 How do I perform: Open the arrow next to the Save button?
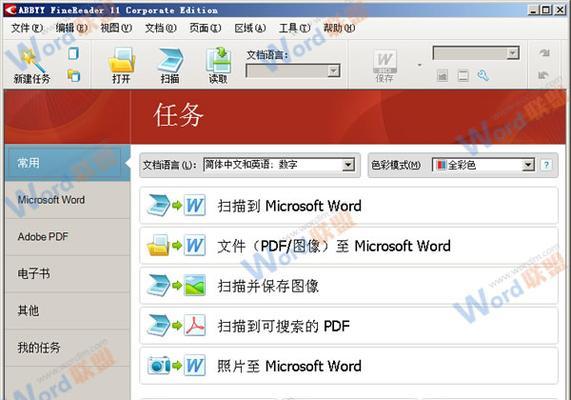point(420,66)
